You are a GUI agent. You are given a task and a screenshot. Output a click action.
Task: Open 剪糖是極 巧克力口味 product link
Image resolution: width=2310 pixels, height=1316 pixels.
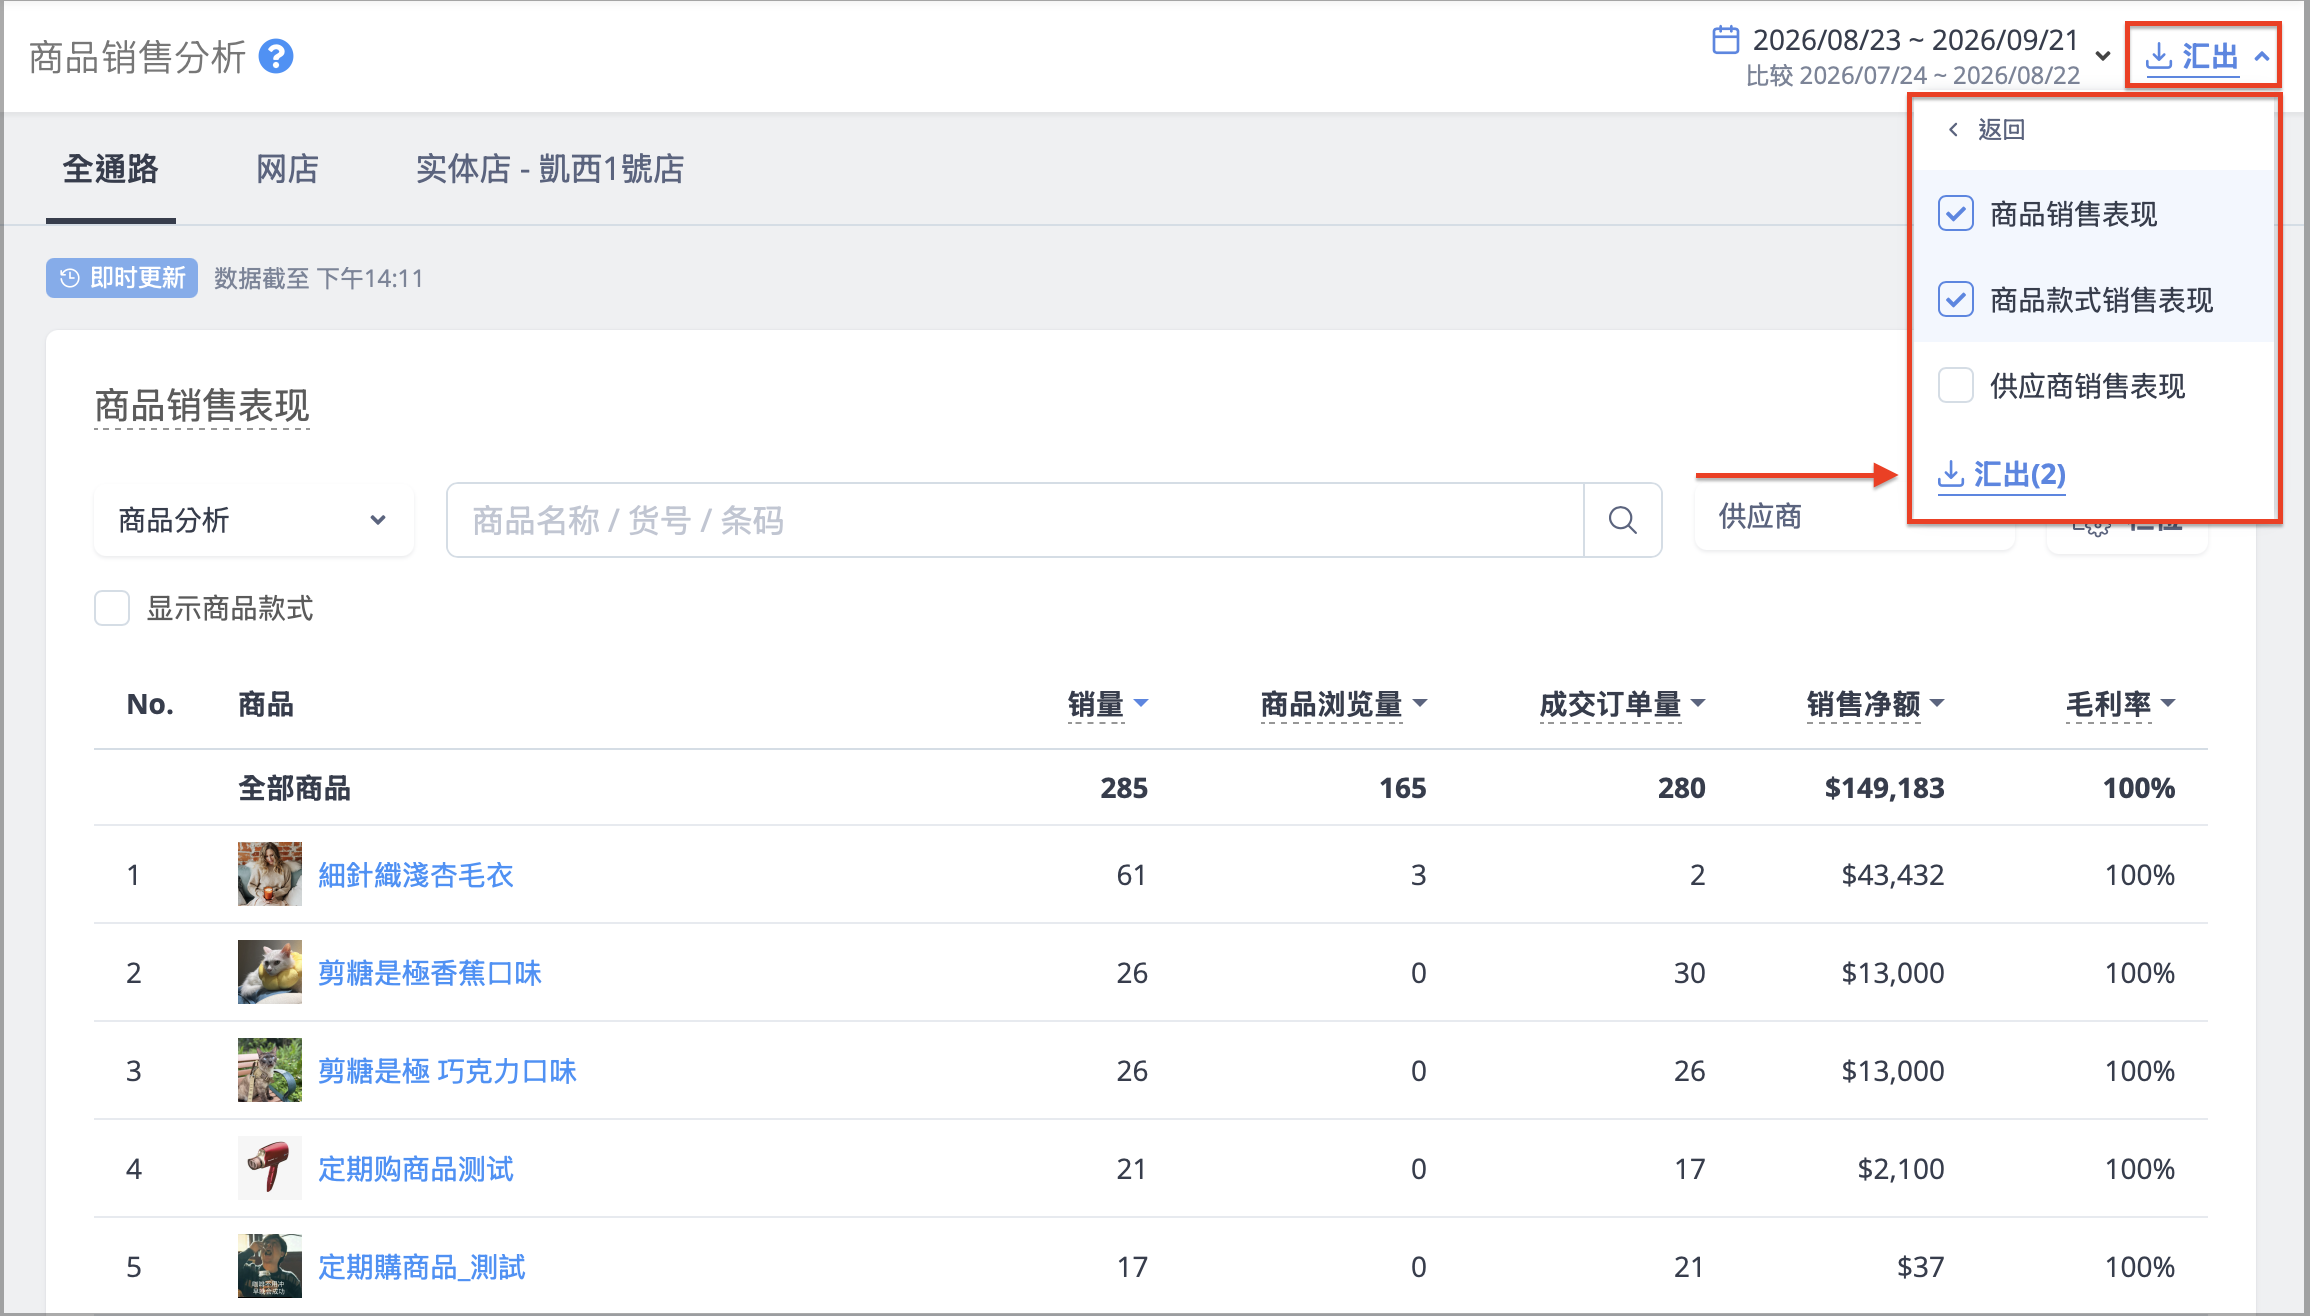(x=447, y=1071)
